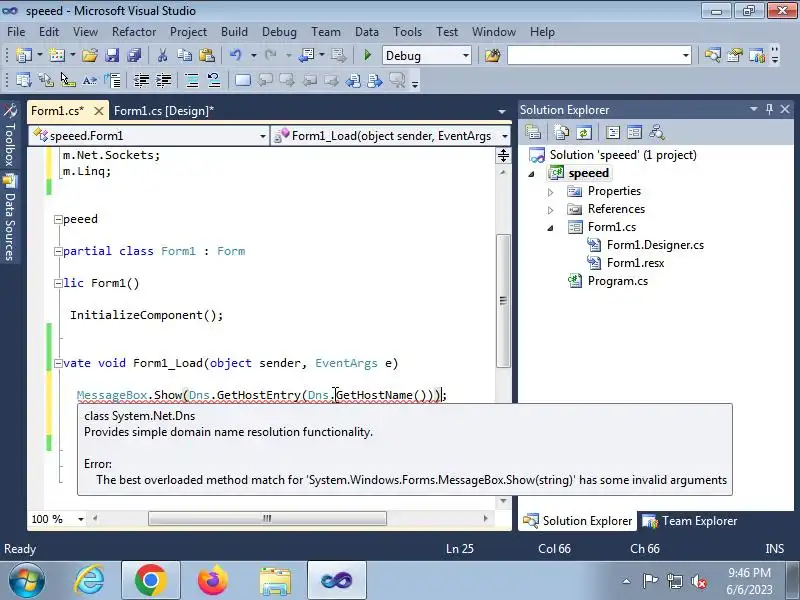Open the active files list dropdown
The height and width of the screenshot is (600, 800).
coord(502,111)
